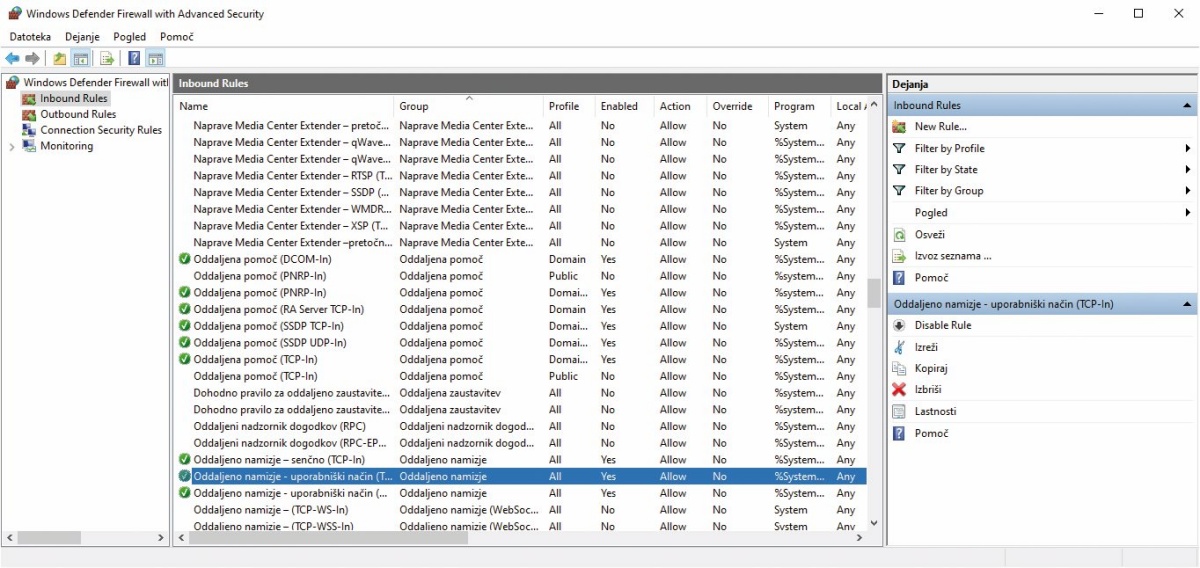The width and height of the screenshot is (1200, 568).
Task: Click Pomoč under the selected rule's actions
Action: 931,433
